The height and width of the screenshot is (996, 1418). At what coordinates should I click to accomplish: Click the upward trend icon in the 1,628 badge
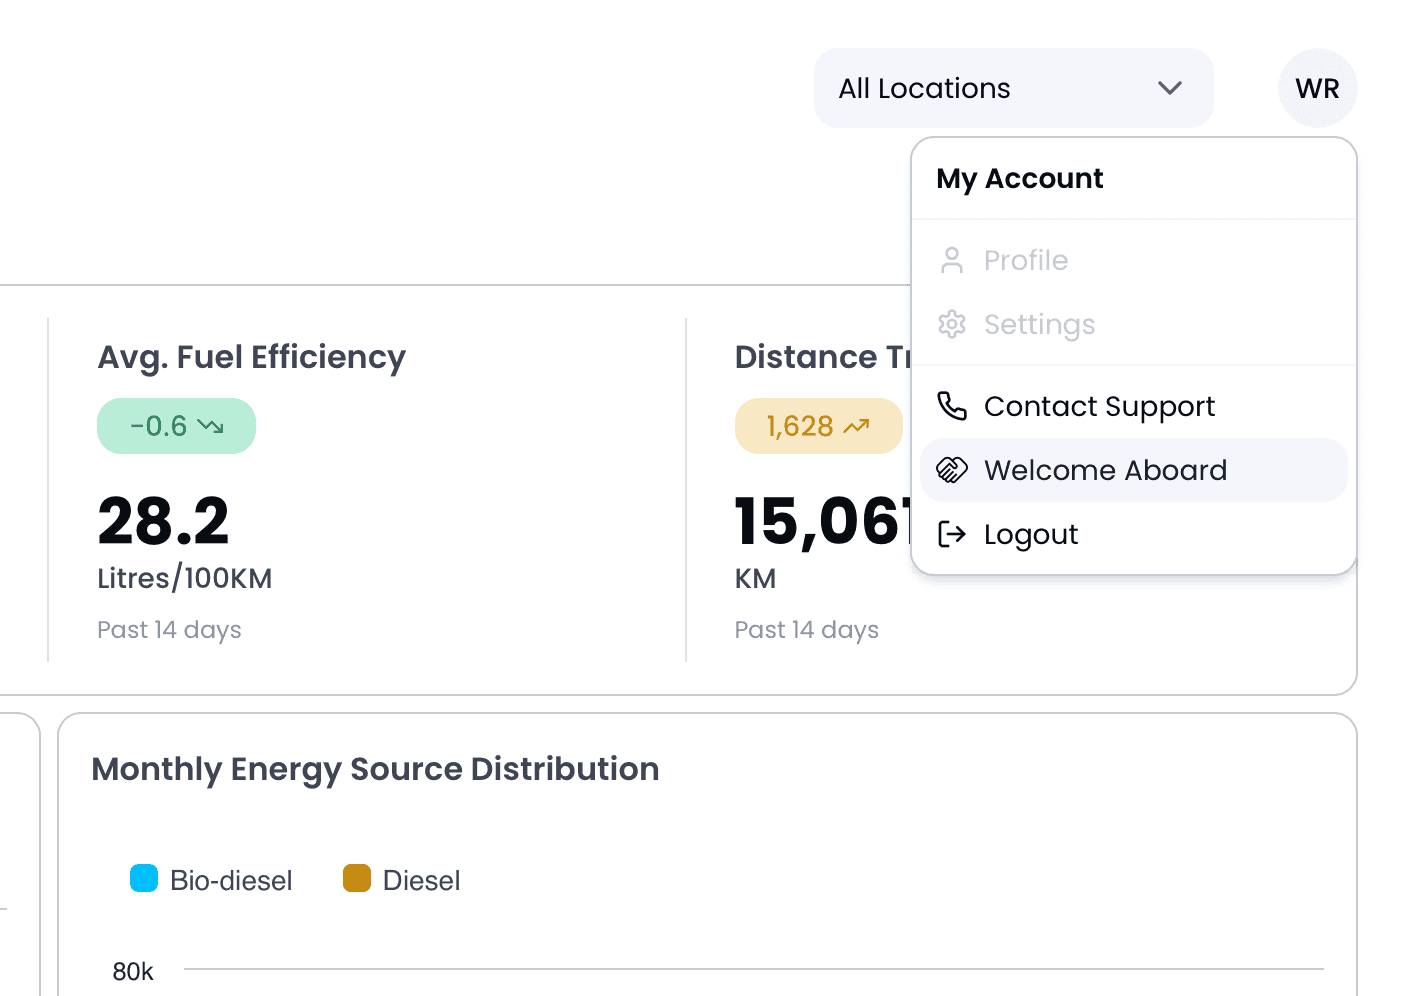(x=856, y=426)
